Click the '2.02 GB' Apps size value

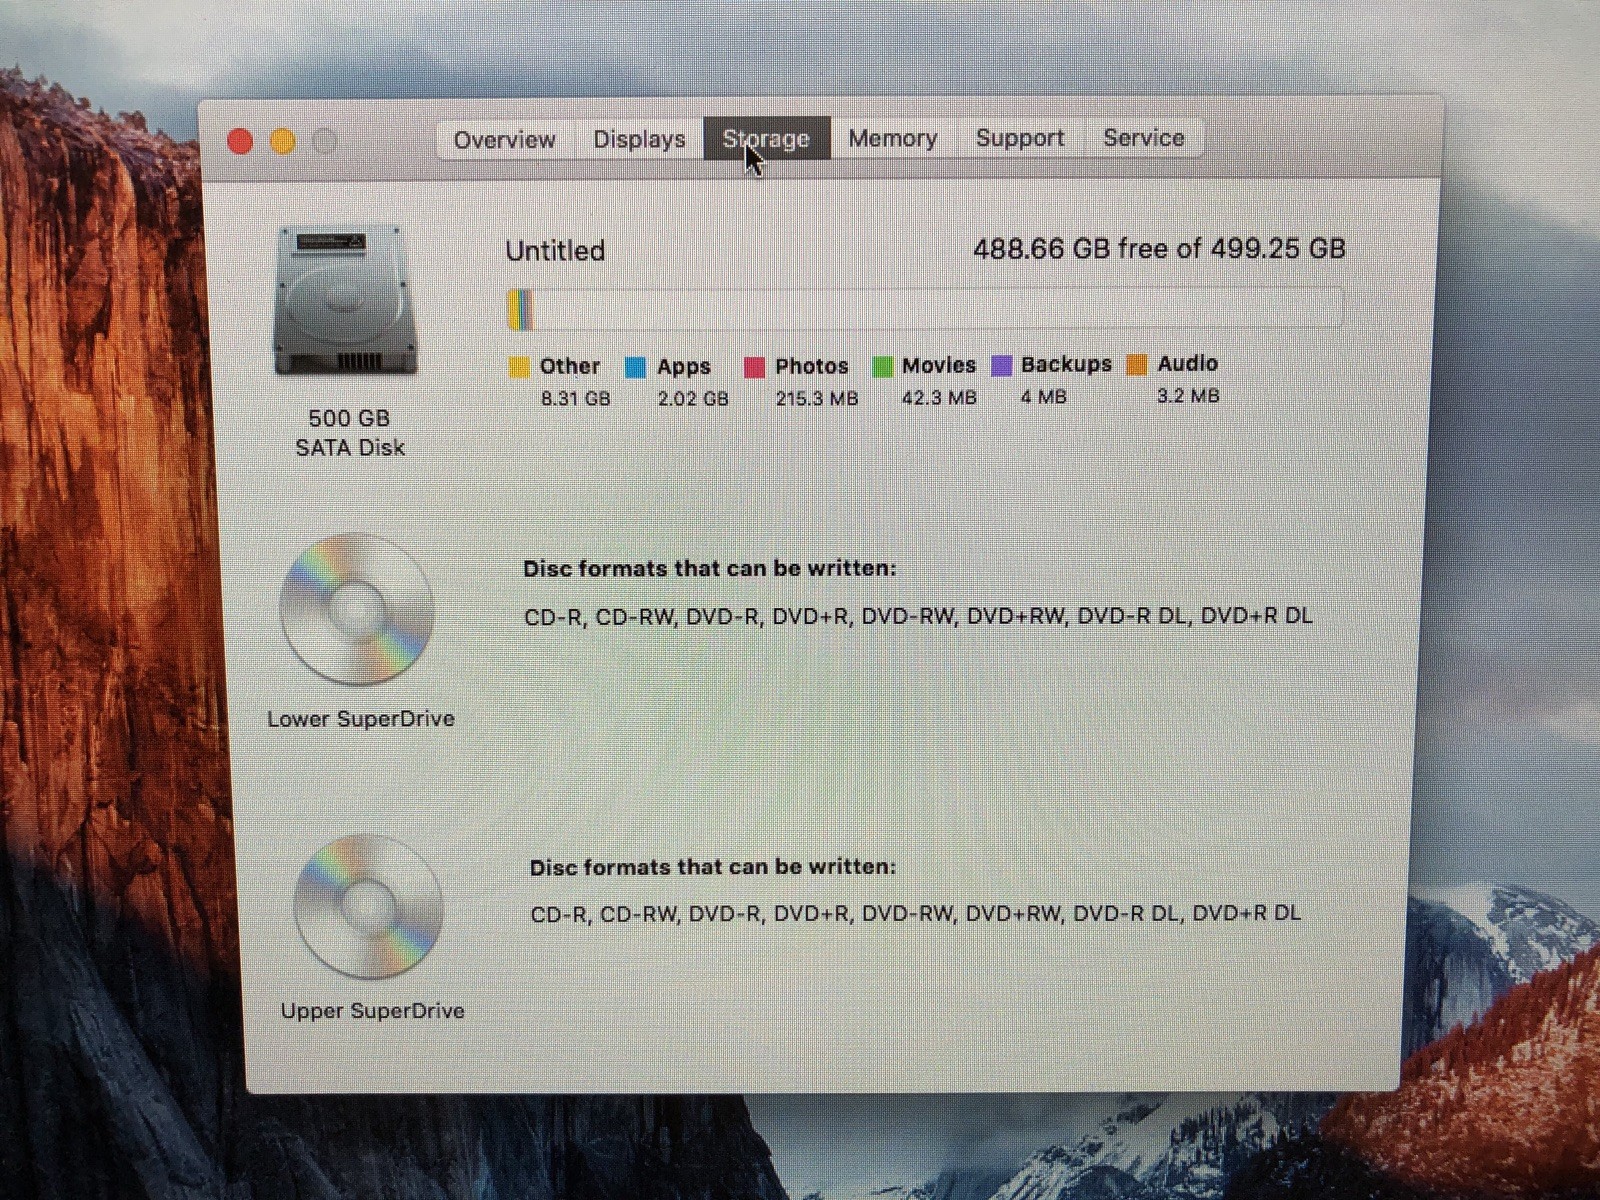[x=693, y=398]
